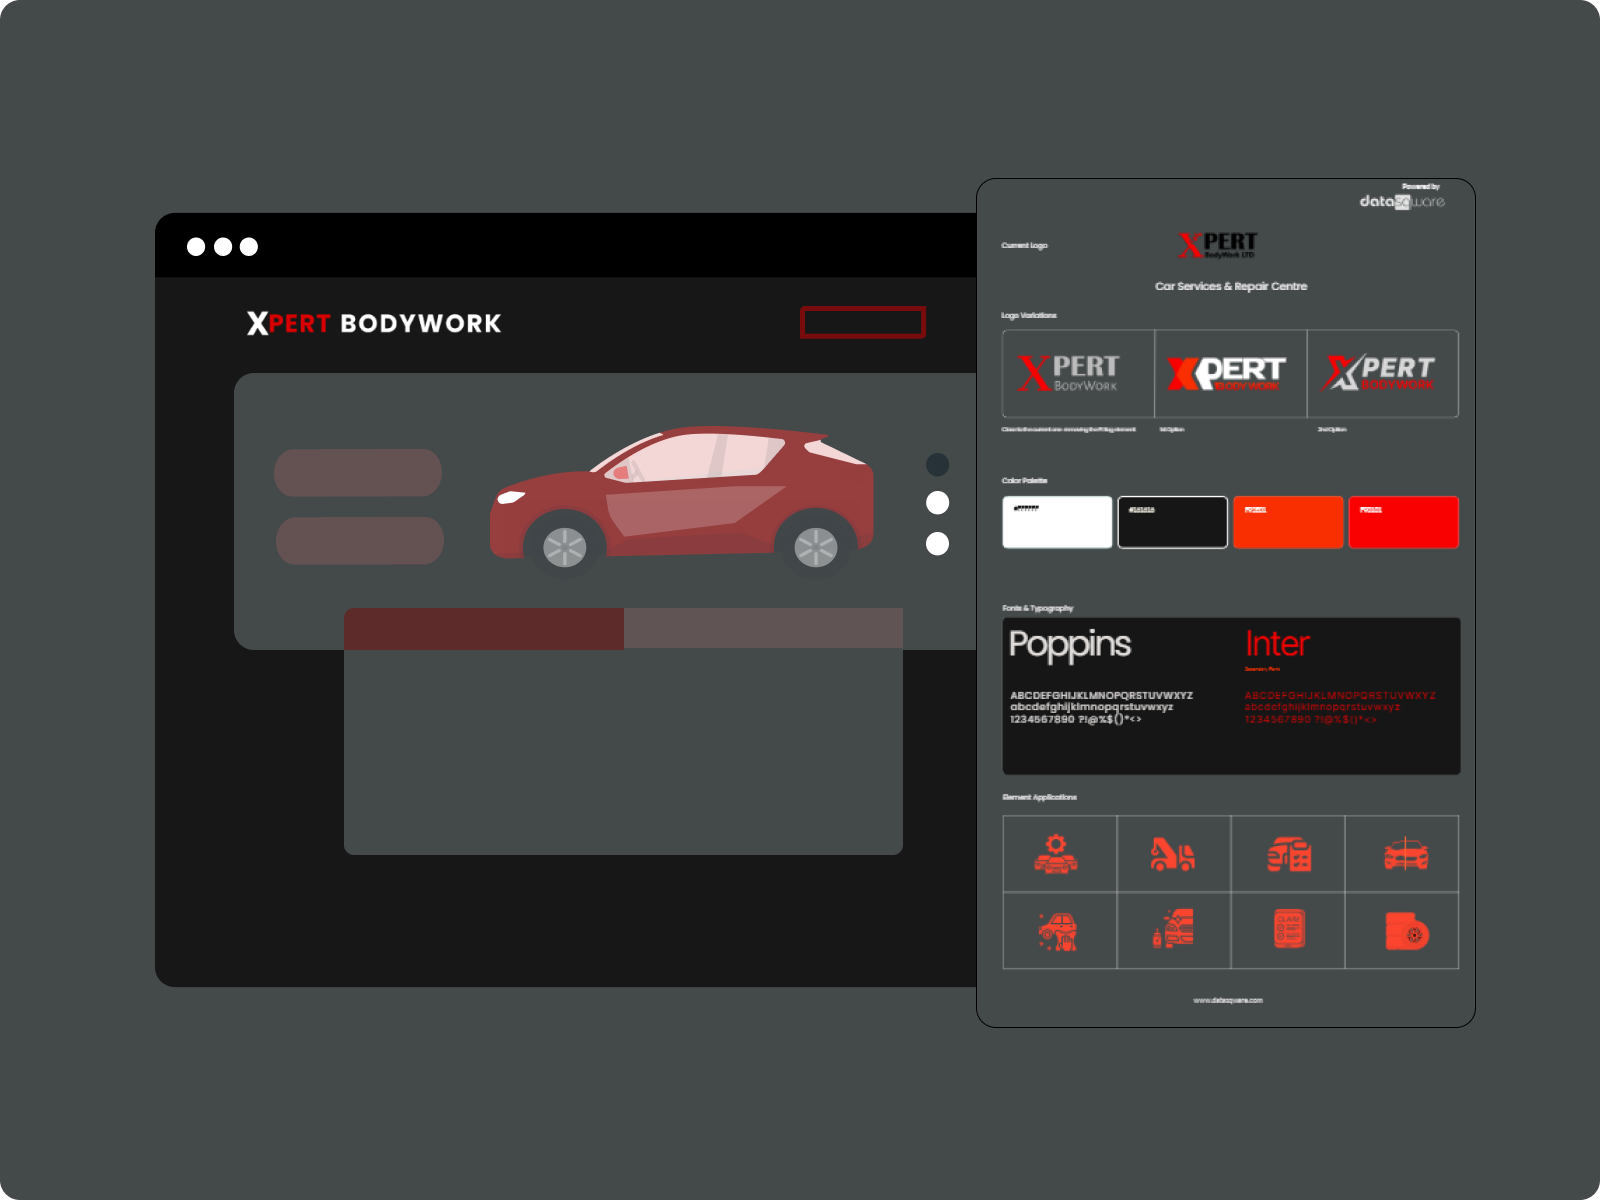
Task: Click the upper pill button beside the car
Action: click(x=358, y=472)
